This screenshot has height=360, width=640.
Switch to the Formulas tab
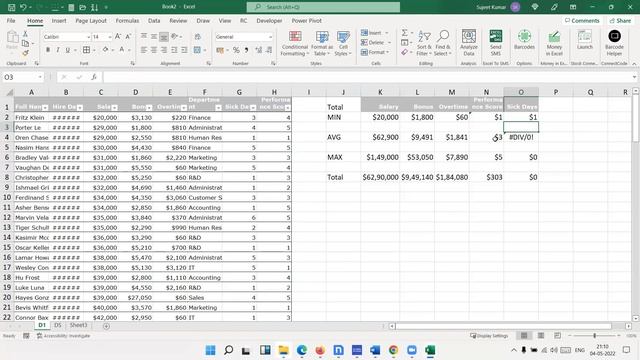(127, 20)
